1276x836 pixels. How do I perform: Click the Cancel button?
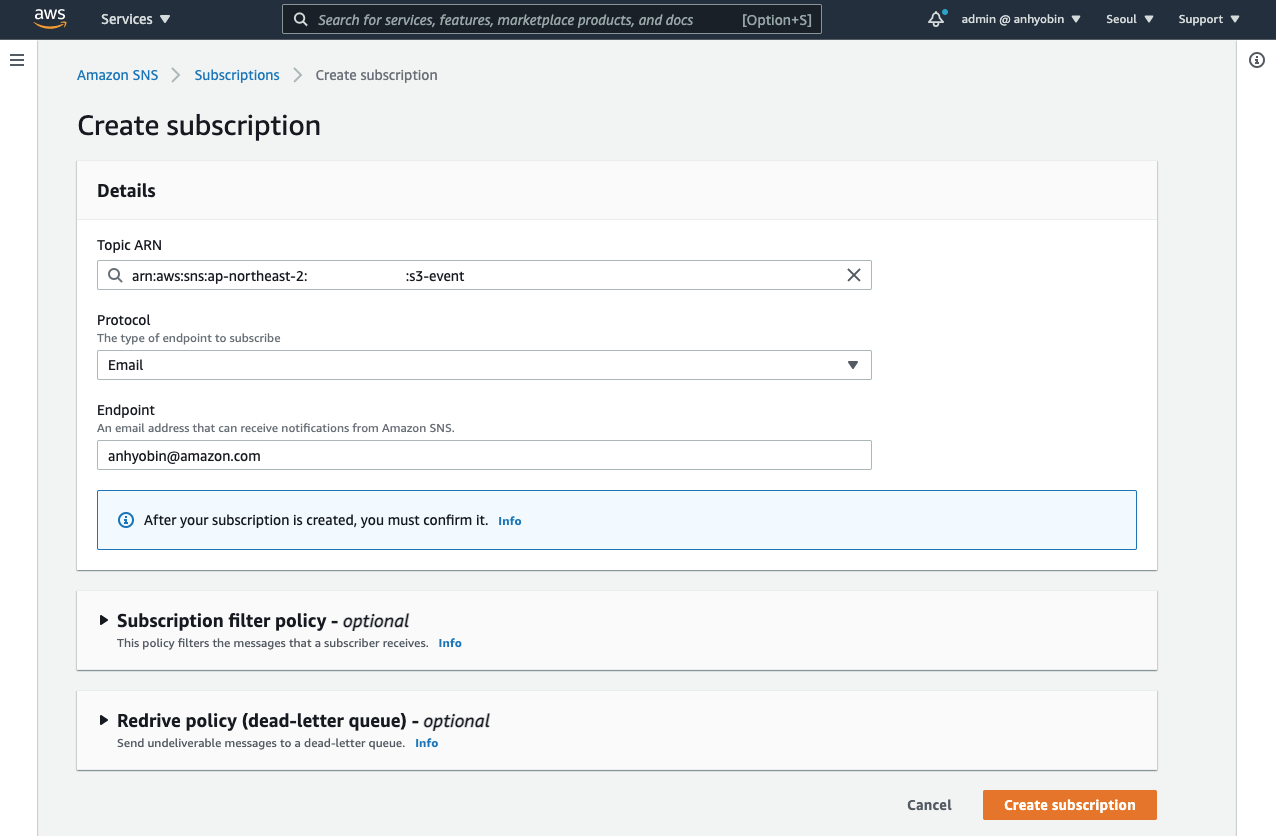tap(929, 805)
